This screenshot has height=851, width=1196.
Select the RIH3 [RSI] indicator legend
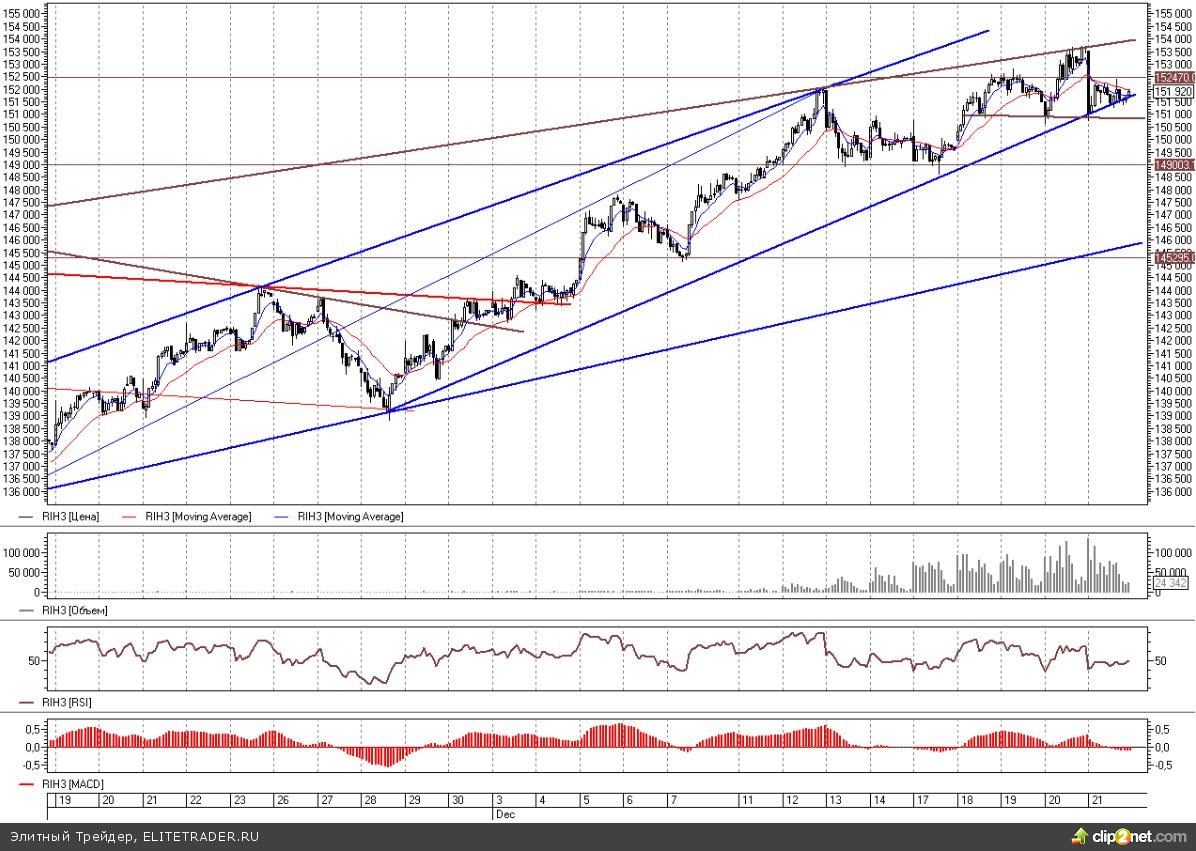coord(68,704)
